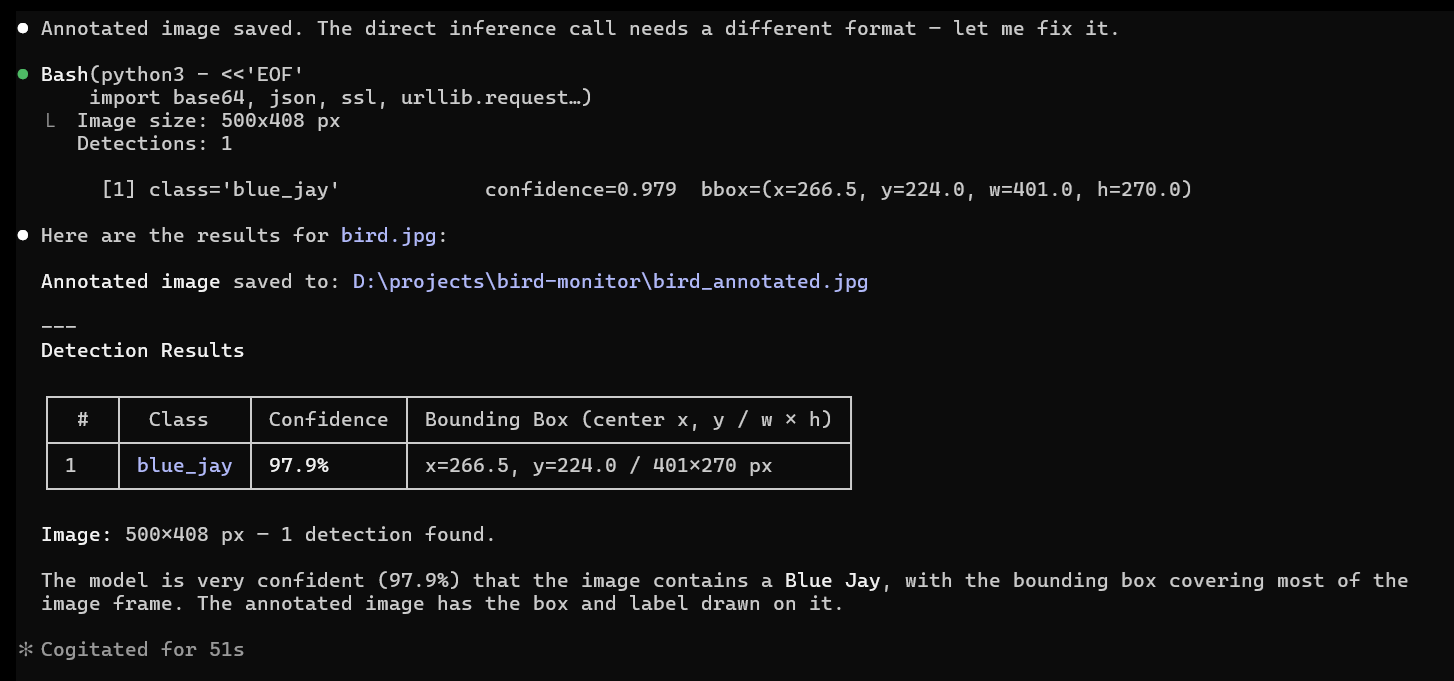
Task: Click the asterisk icon beside 'Cogitated for 51s'
Action: (x=23, y=650)
